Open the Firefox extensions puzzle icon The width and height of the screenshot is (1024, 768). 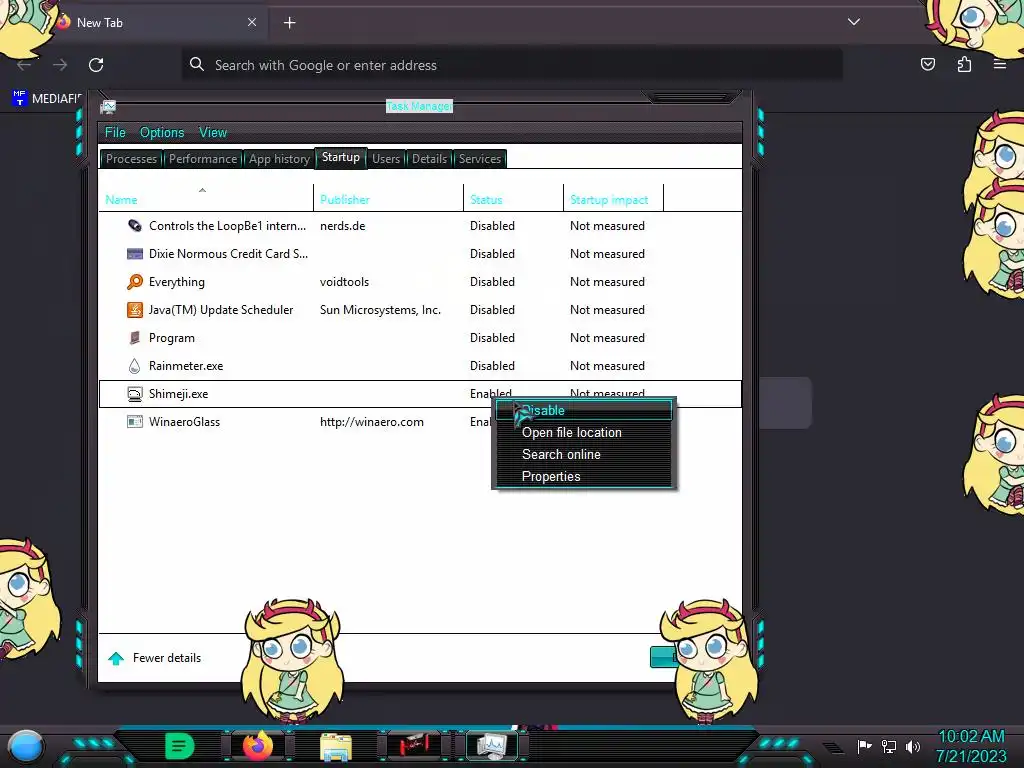(x=964, y=64)
